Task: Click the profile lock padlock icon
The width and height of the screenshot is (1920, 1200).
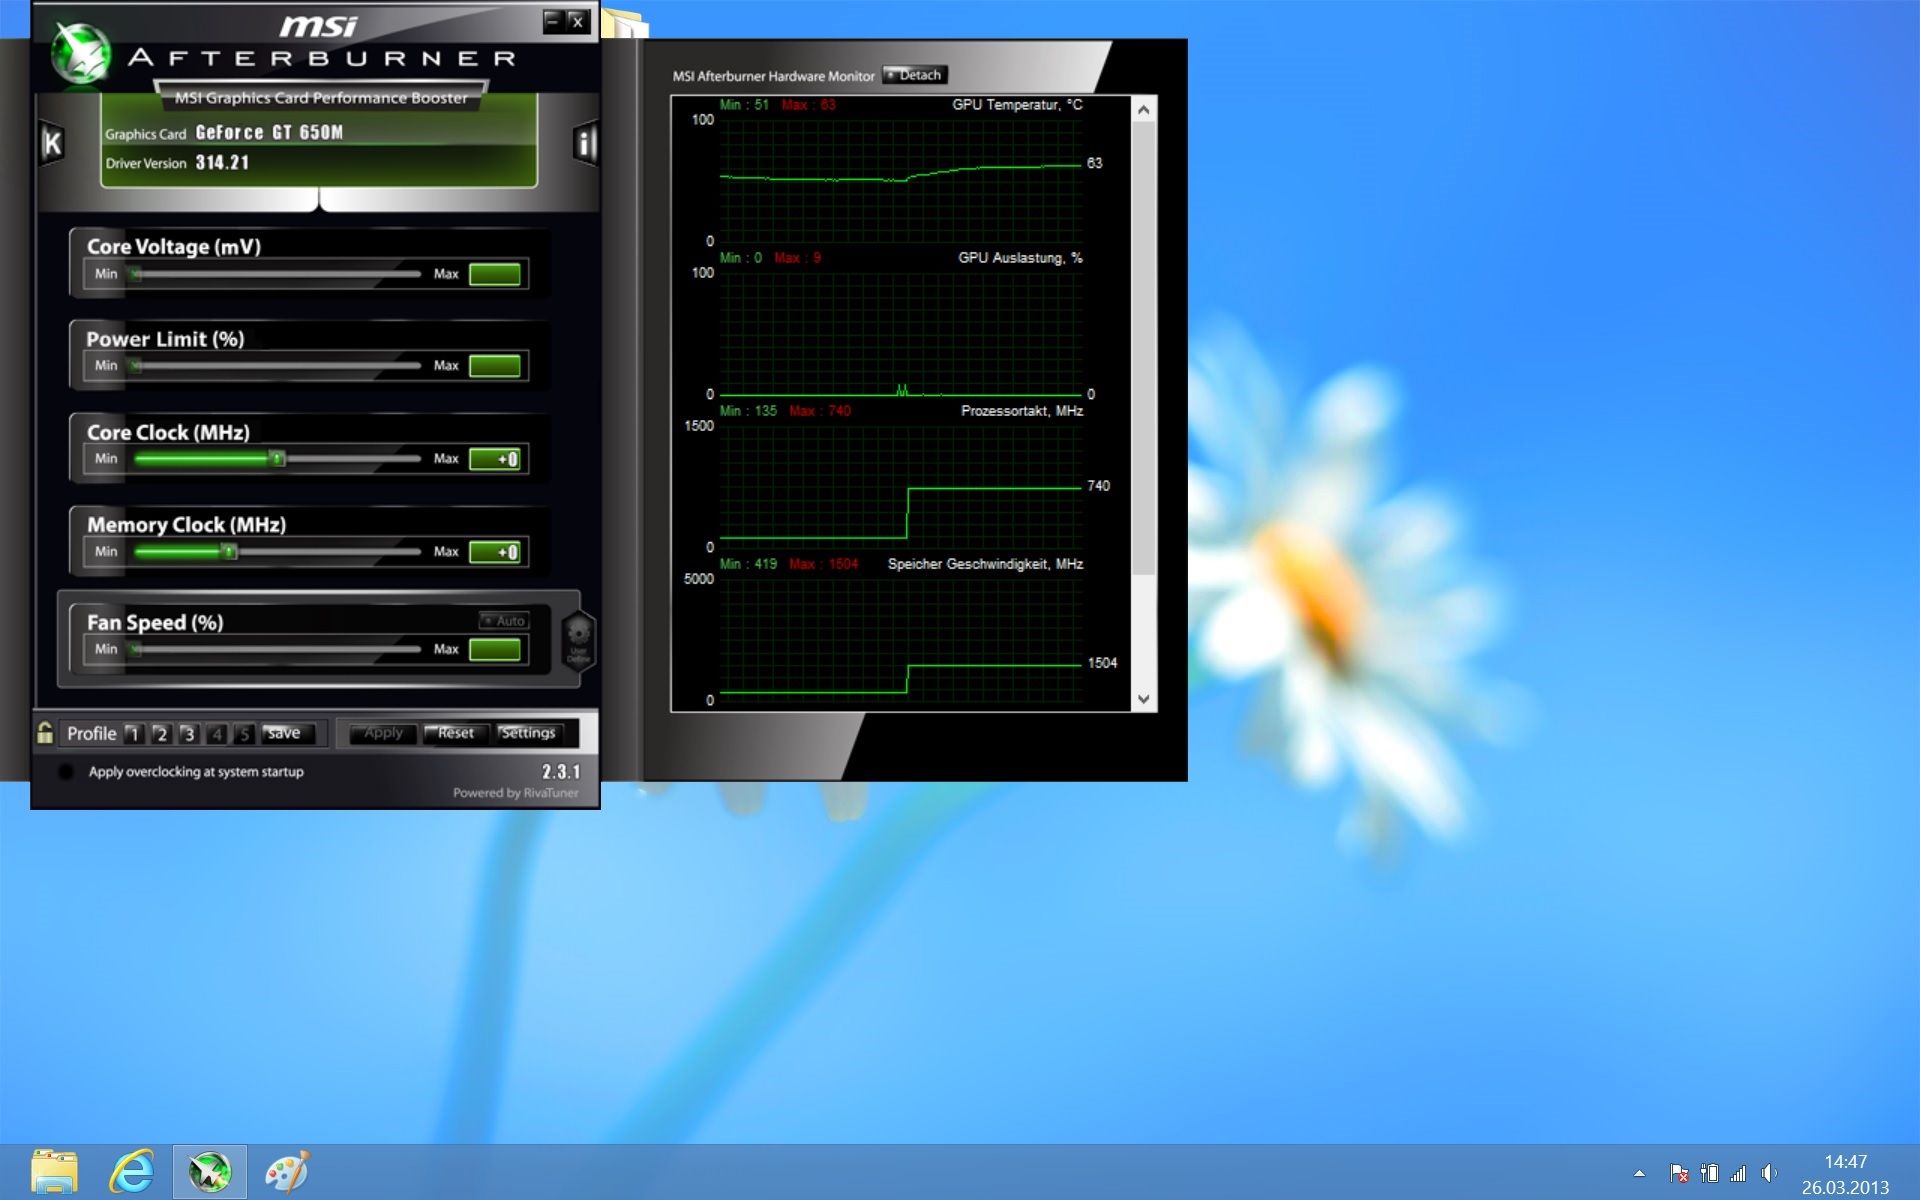Action: (45, 733)
